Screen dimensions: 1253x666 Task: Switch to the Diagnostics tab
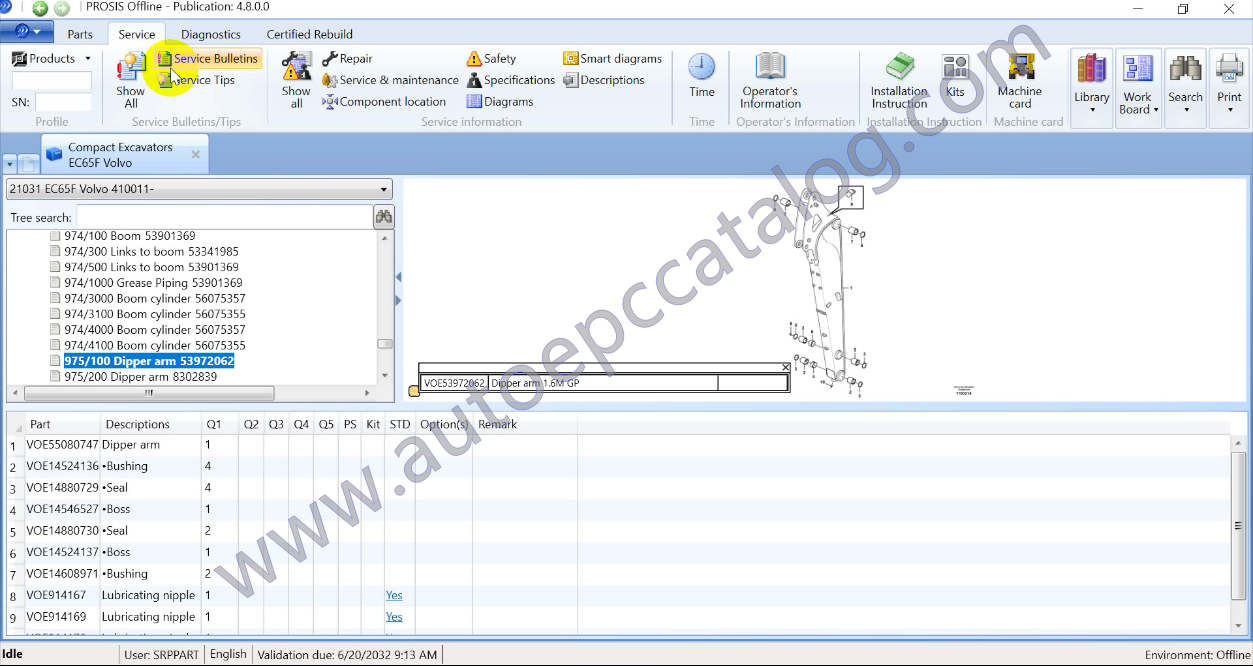coord(210,34)
